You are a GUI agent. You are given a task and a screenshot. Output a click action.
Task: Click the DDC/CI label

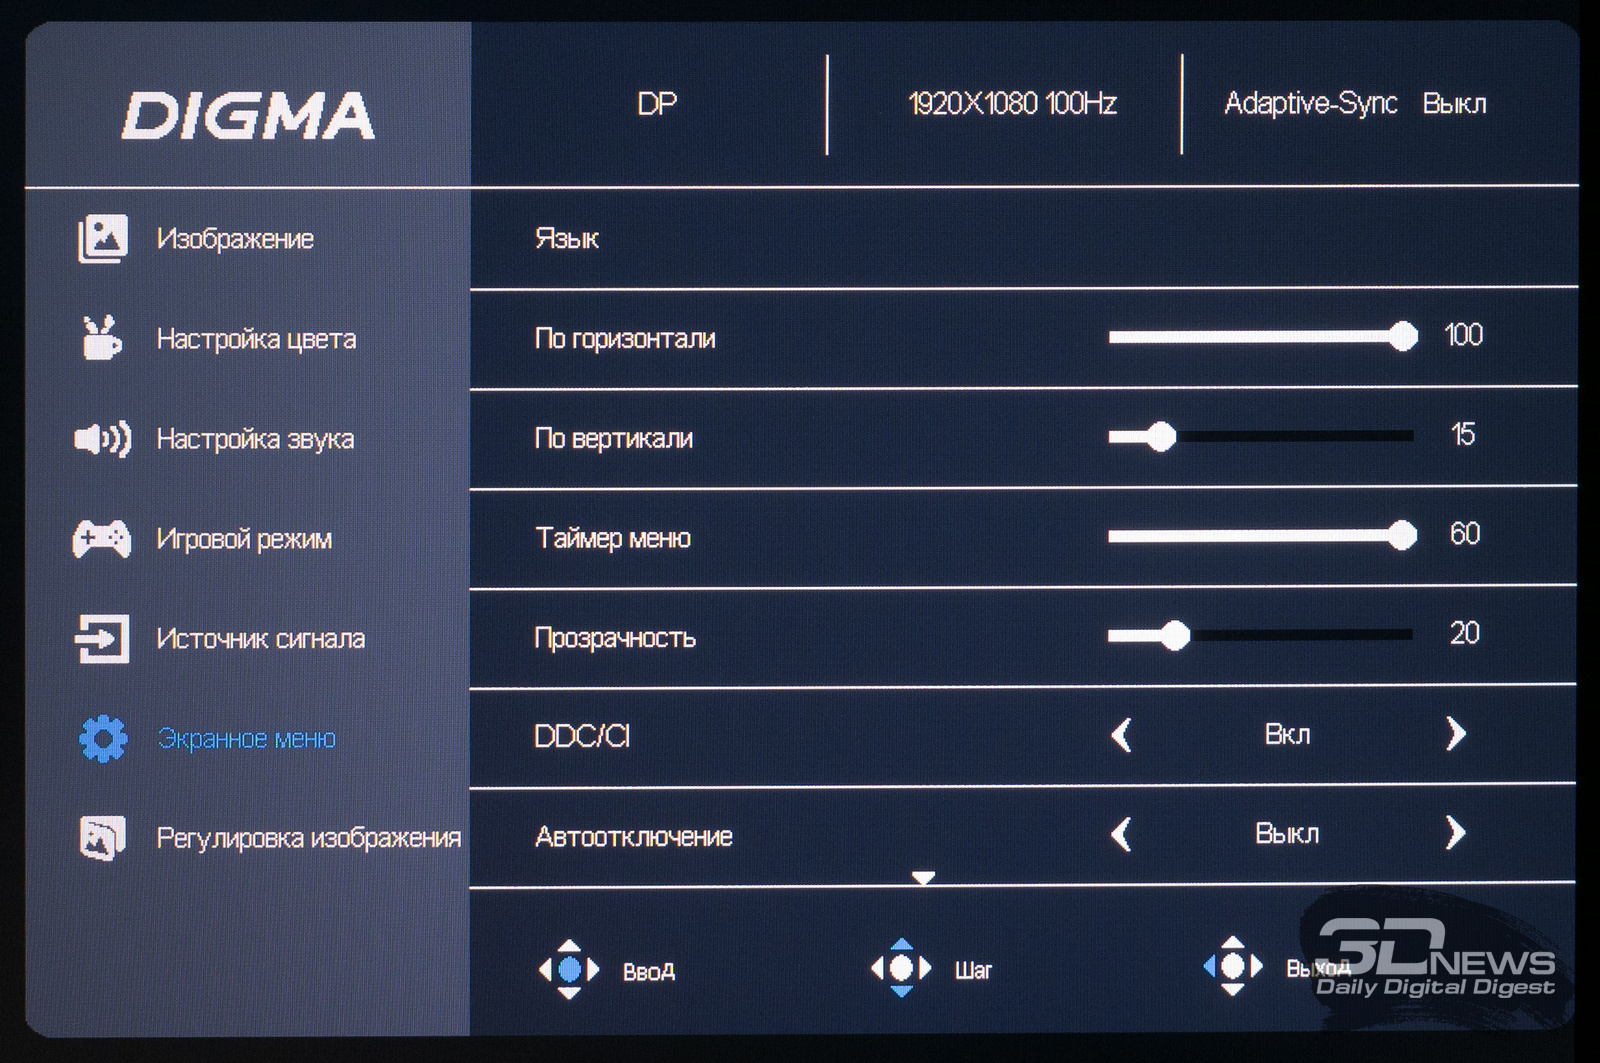(582, 737)
